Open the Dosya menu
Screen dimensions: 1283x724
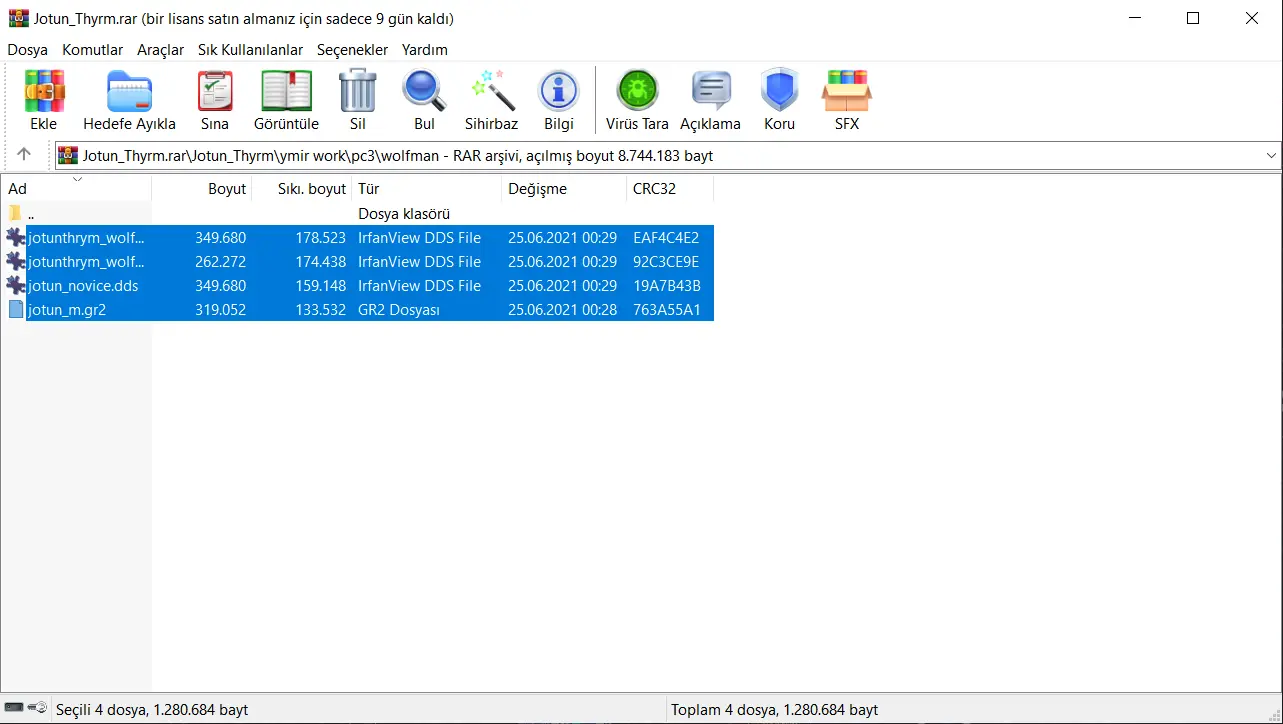click(28, 49)
